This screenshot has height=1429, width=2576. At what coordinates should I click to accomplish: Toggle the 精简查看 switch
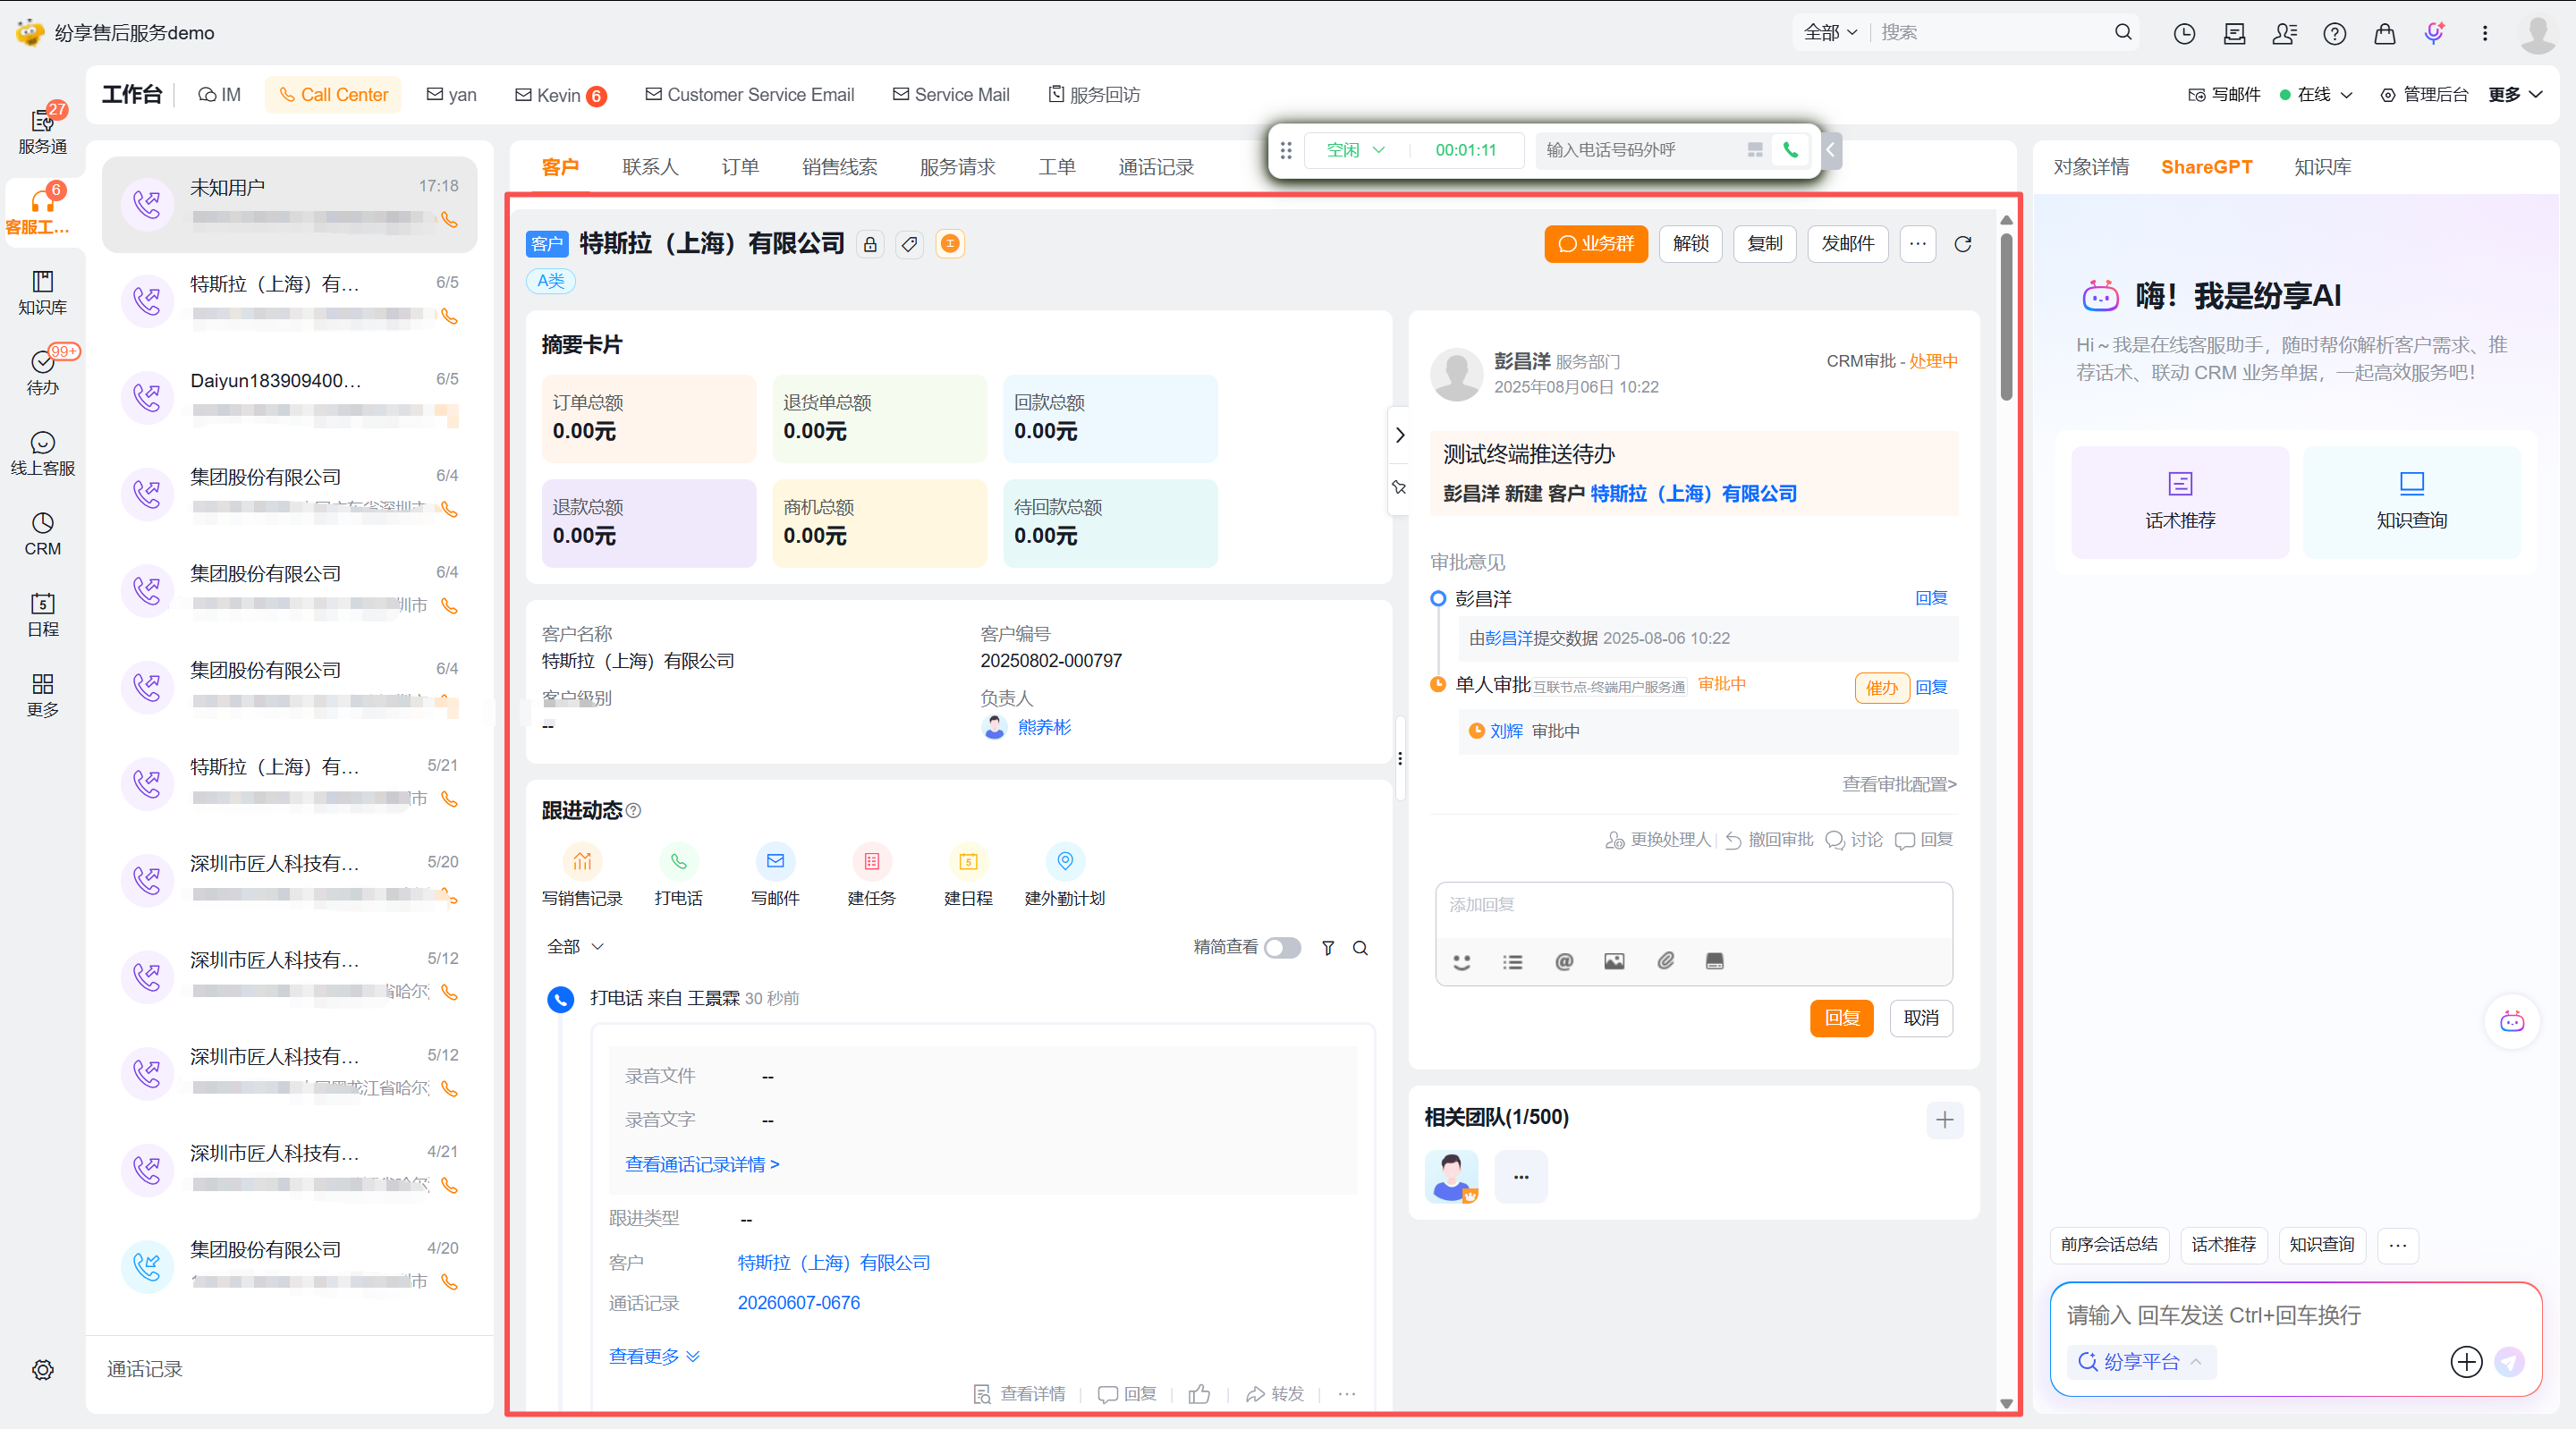(x=1282, y=947)
